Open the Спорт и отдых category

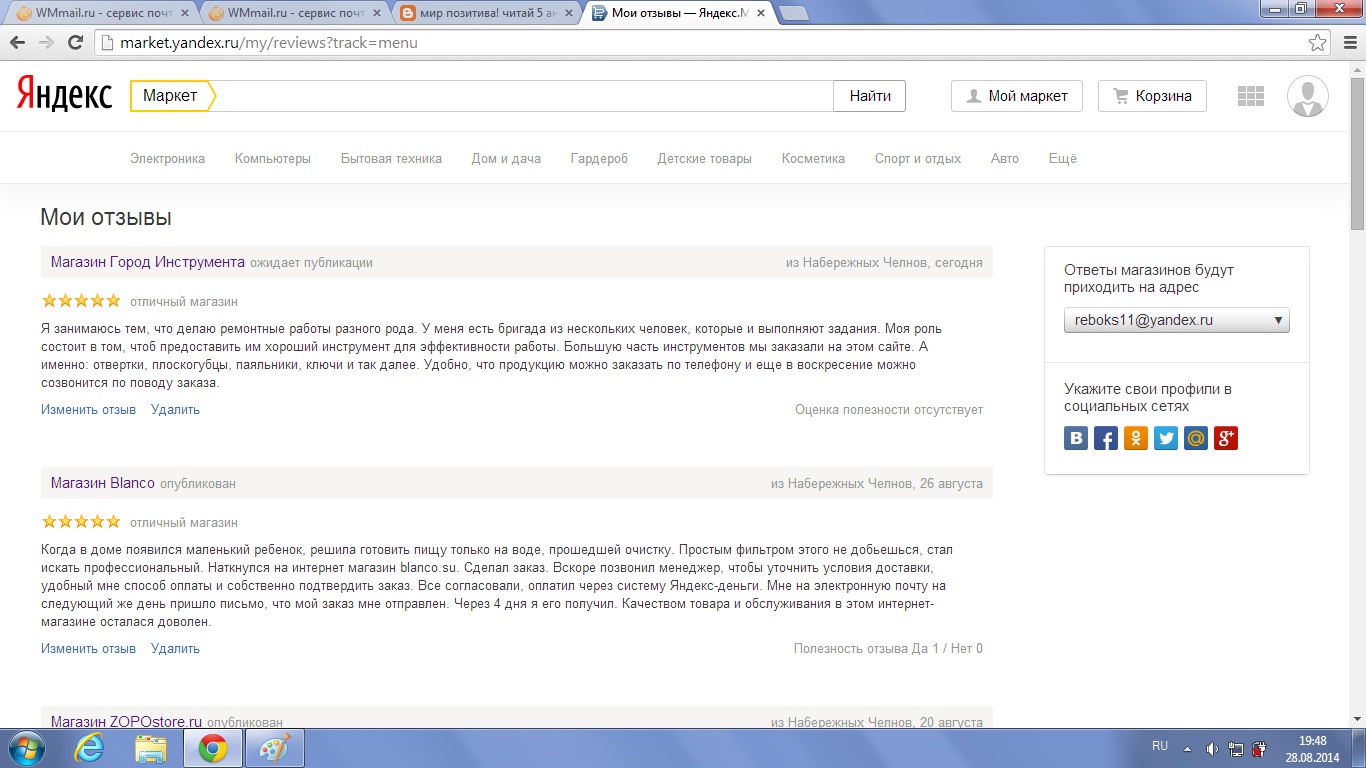[x=918, y=158]
